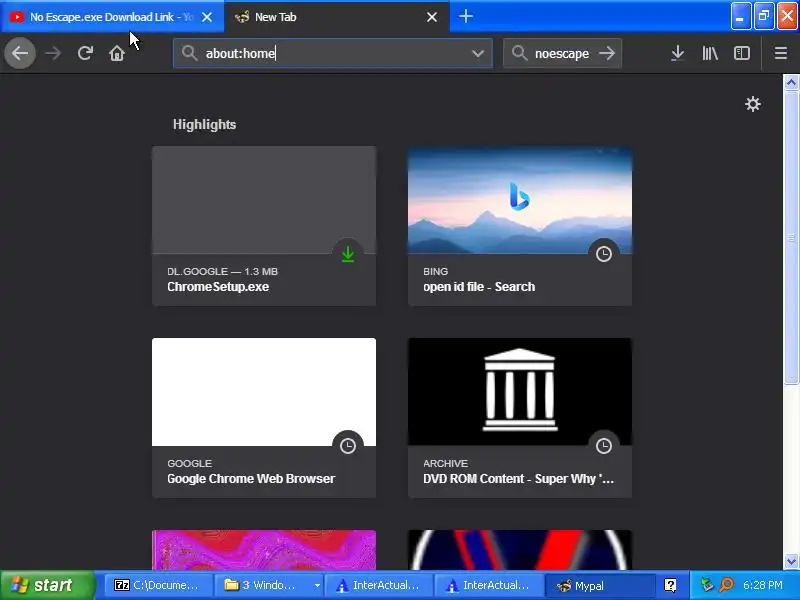Click the clock history badge on Bing card
800x600 pixels.
point(604,254)
